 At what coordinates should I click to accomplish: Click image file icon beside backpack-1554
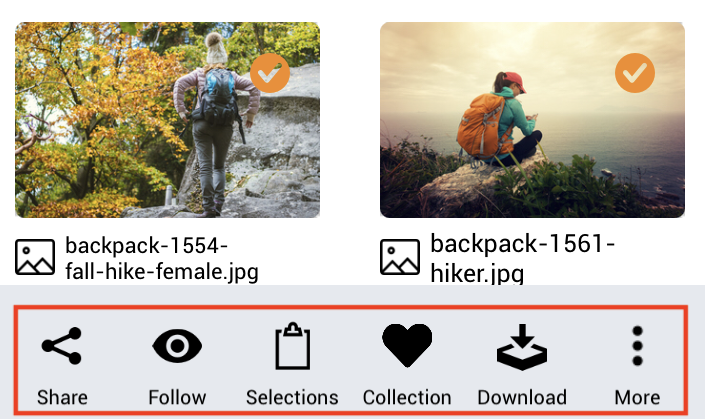35,257
